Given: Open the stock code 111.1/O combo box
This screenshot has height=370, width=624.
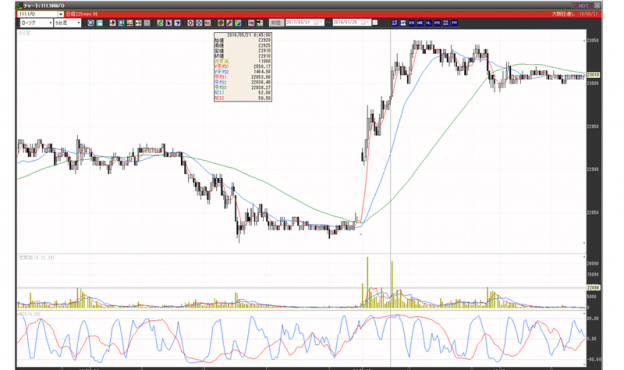Looking at the screenshot, I should tap(41, 14).
